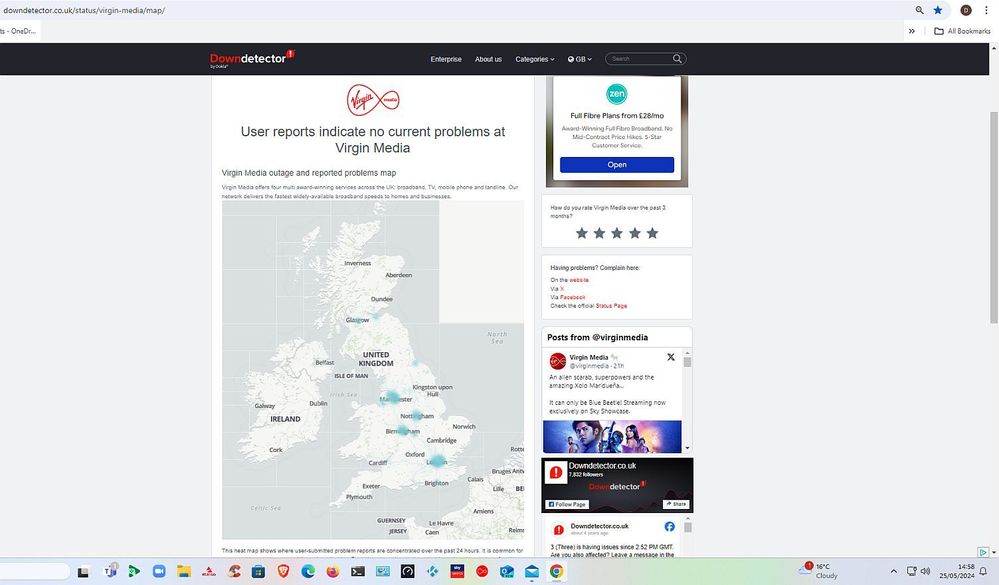Open Brave browser from taskbar
This screenshot has width=999, height=585.
pos(284,572)
